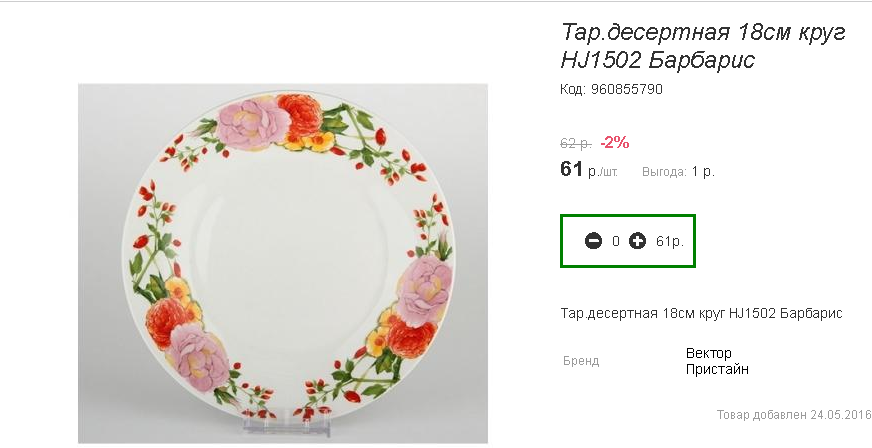Click the product code 960855790
The width and height of the screenshot is (872, 448).
tap(611, 89)
